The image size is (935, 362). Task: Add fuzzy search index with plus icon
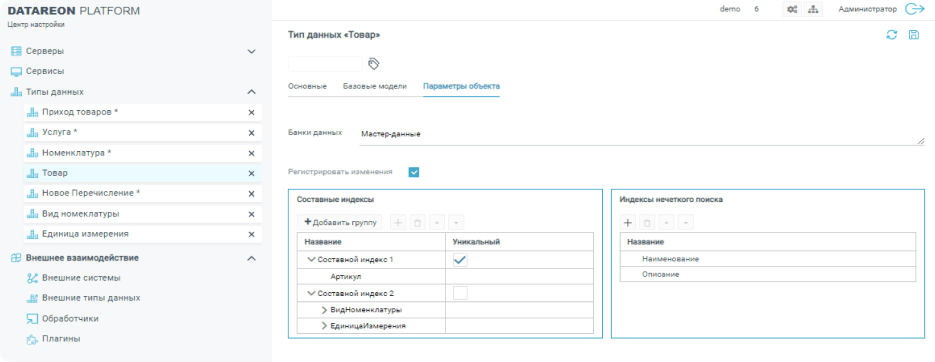pos(627,223)
